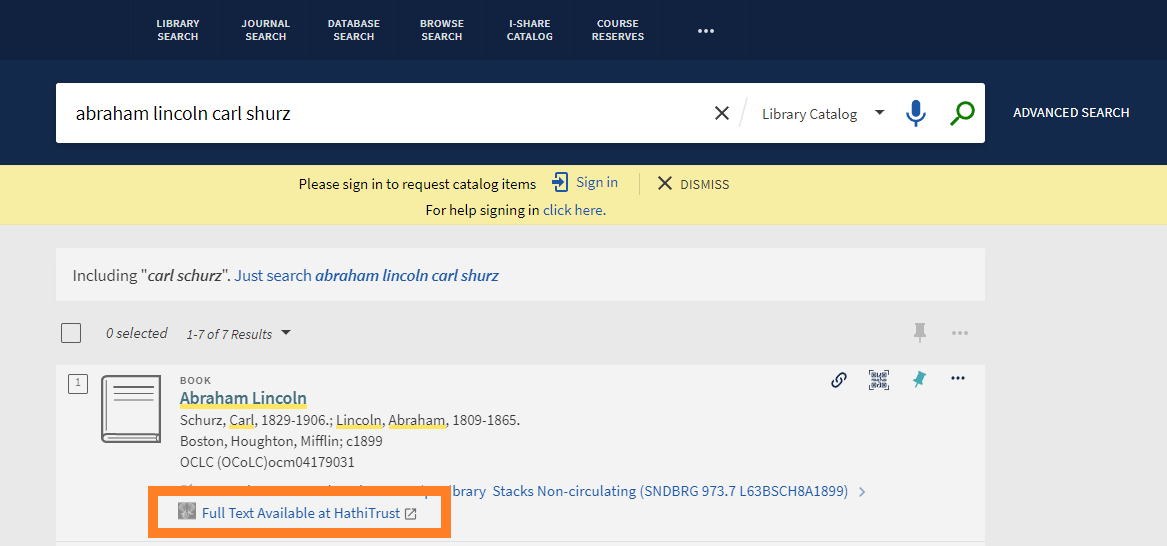Click the gray pin icon above results

(x=919, y=333)
